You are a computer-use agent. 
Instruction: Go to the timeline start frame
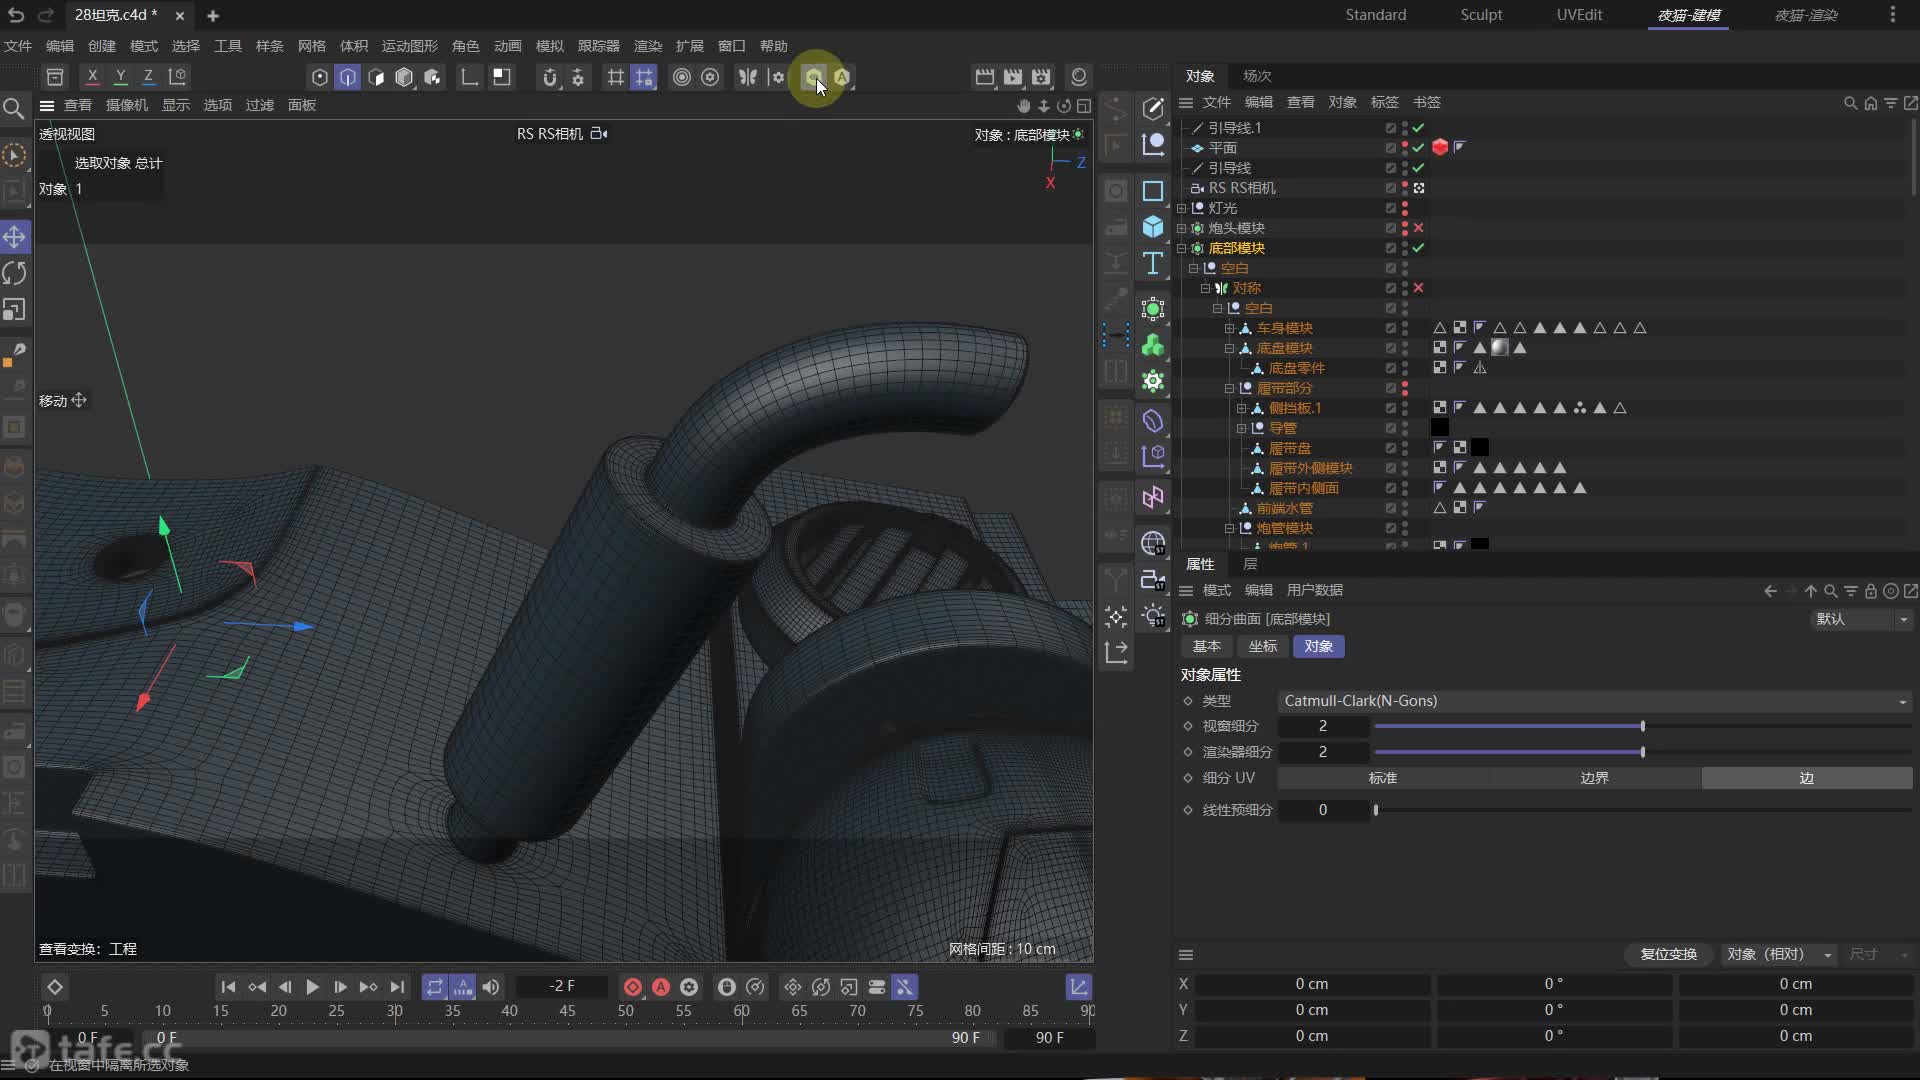pos(228,987)
